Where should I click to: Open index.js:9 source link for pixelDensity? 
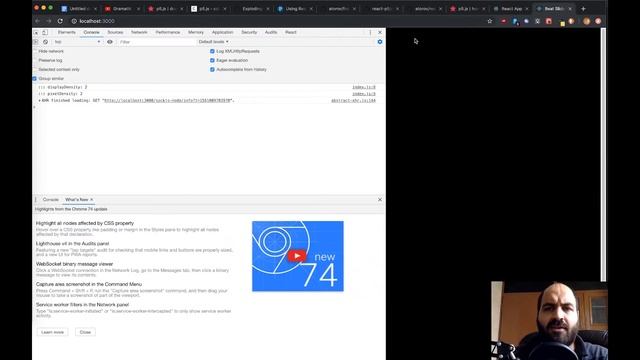[x=364, y=94]
